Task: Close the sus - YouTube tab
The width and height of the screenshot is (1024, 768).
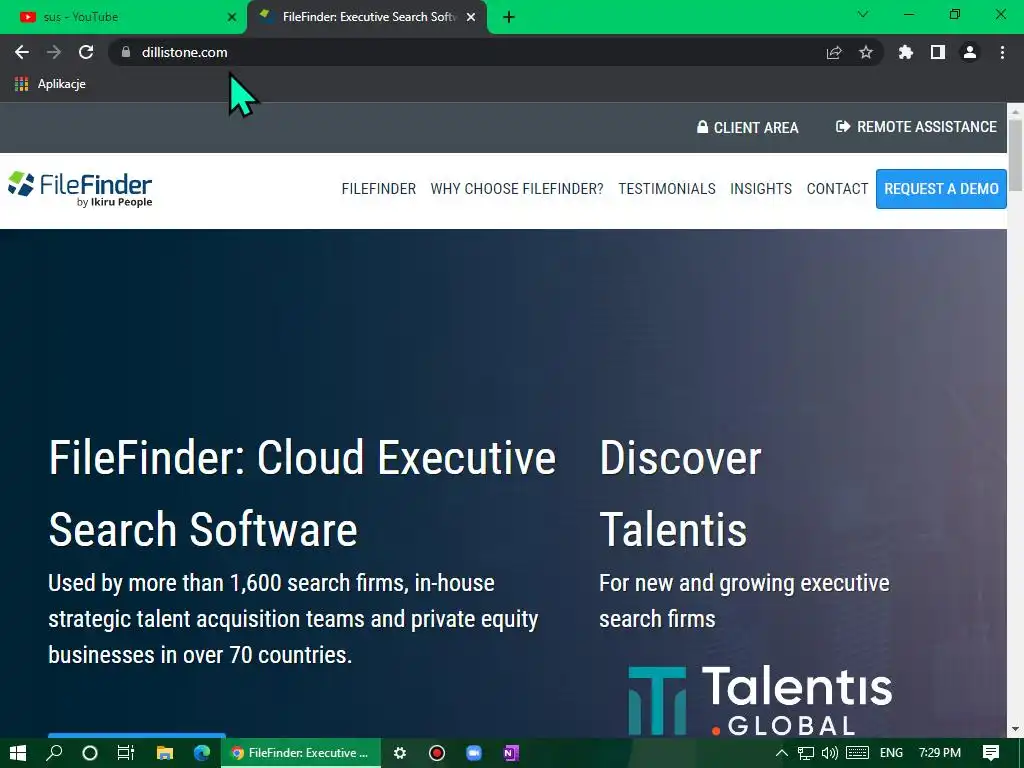Action: (232, 17)
